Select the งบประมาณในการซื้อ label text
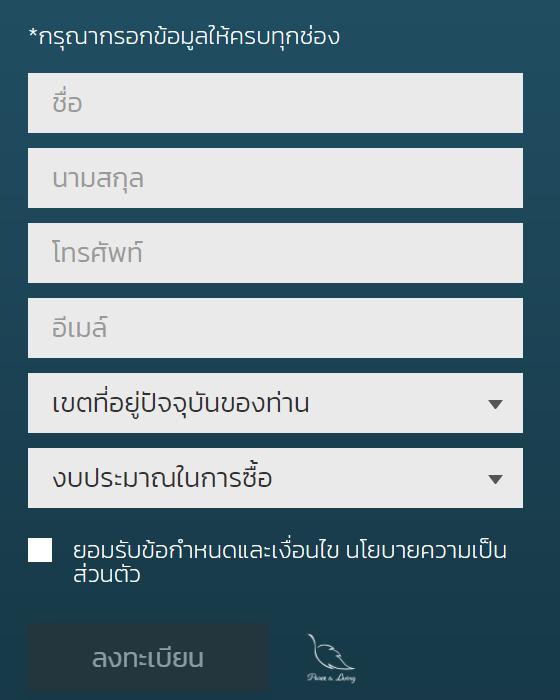The width and height of the screenshot is (560, 700). tap(162, 478)
